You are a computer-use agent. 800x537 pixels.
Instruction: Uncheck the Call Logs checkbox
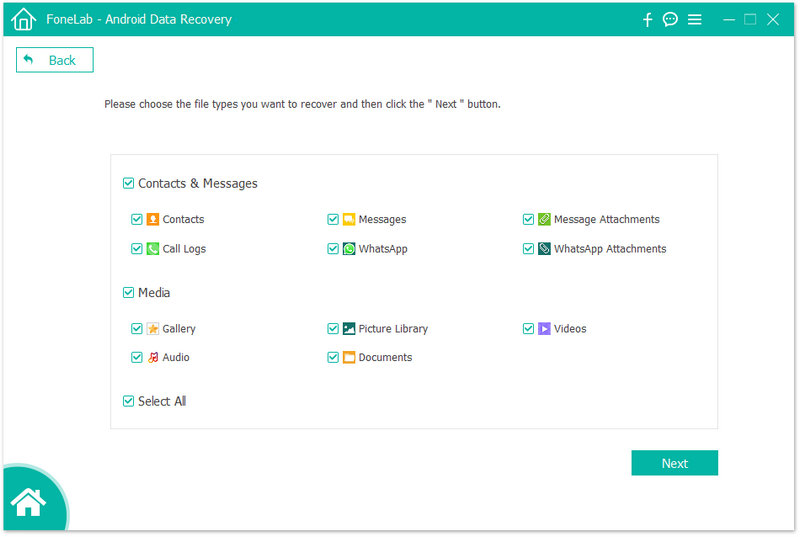coord(136,249)
